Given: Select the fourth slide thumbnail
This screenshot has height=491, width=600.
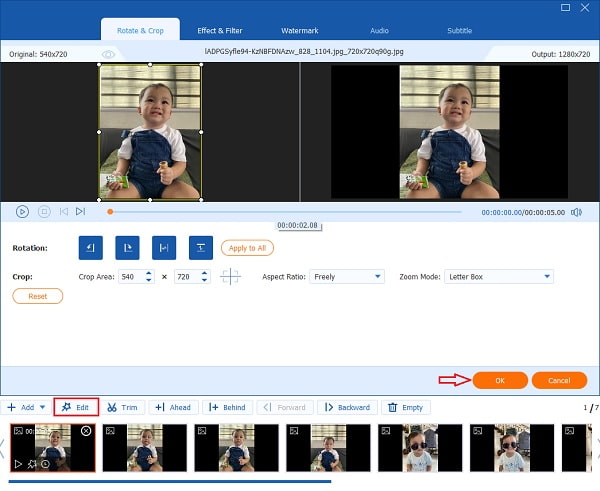Looking at the screenshot, I should click(328, 448).
